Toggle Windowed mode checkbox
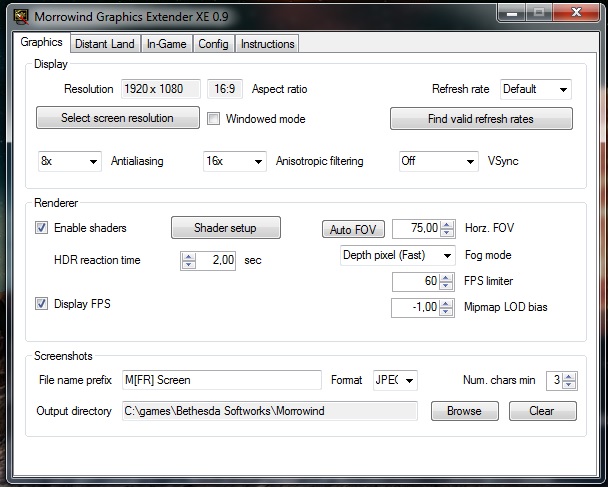The width and height of the screenshot is (610, 489). [x=213, y=119]
